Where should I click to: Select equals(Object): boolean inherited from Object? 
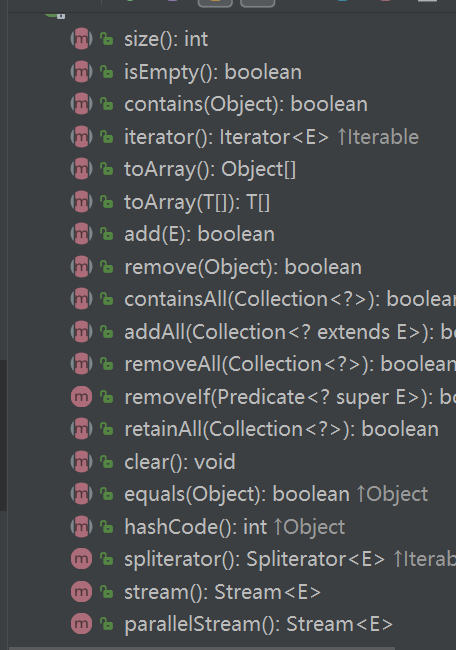point(237,494)
